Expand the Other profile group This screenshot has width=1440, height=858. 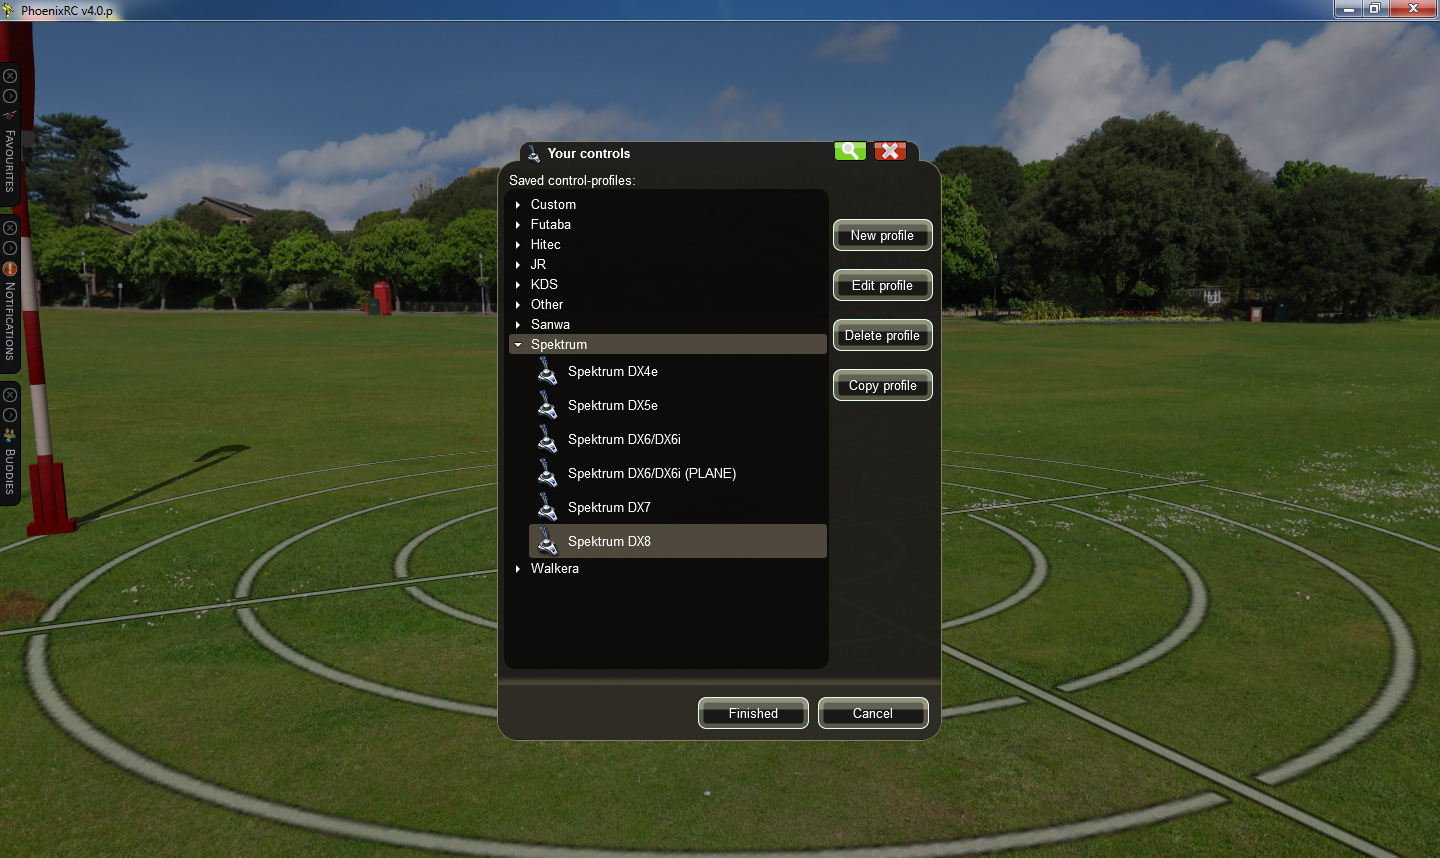pyautogui.click(x=518, y=305)
